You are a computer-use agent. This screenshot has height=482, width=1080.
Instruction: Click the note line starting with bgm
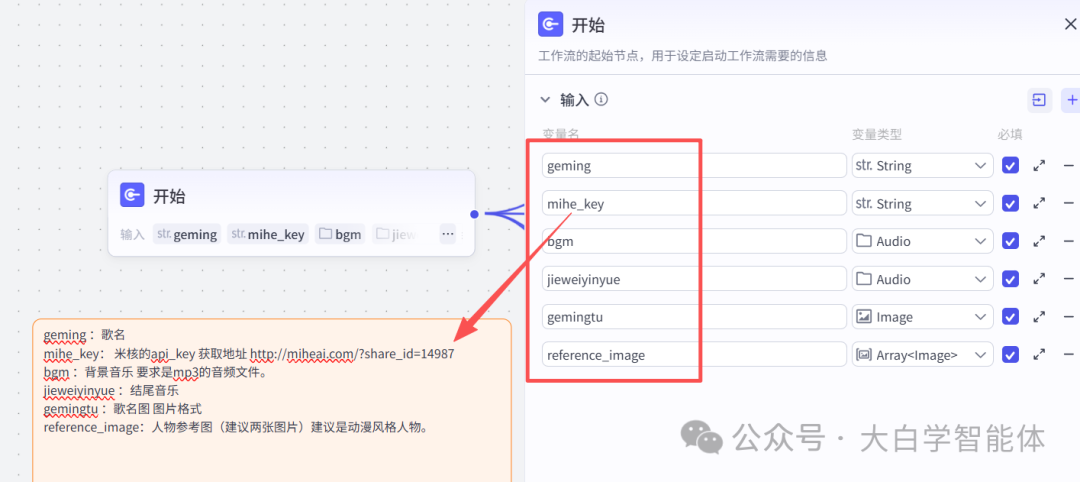(155, 373)
